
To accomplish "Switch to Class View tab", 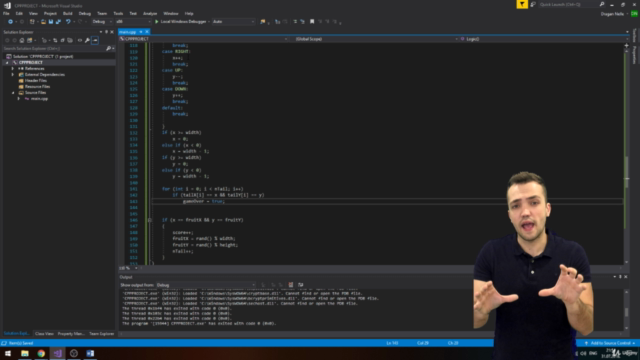I will (x=44, y=333).
